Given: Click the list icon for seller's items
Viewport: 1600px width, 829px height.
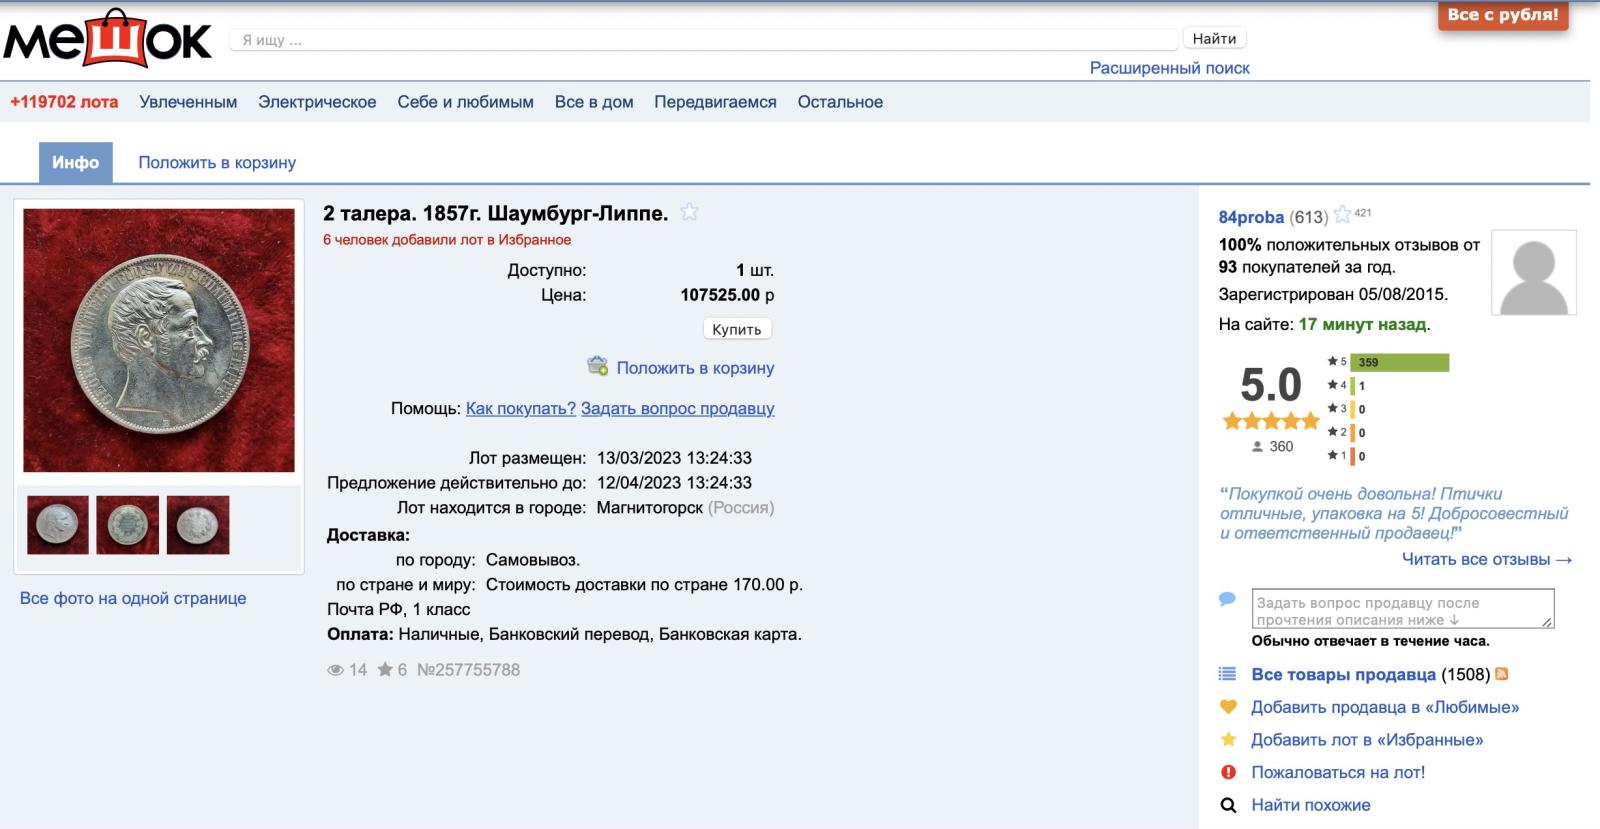Looking at the screenshot, I should [x=1228, y=674].
